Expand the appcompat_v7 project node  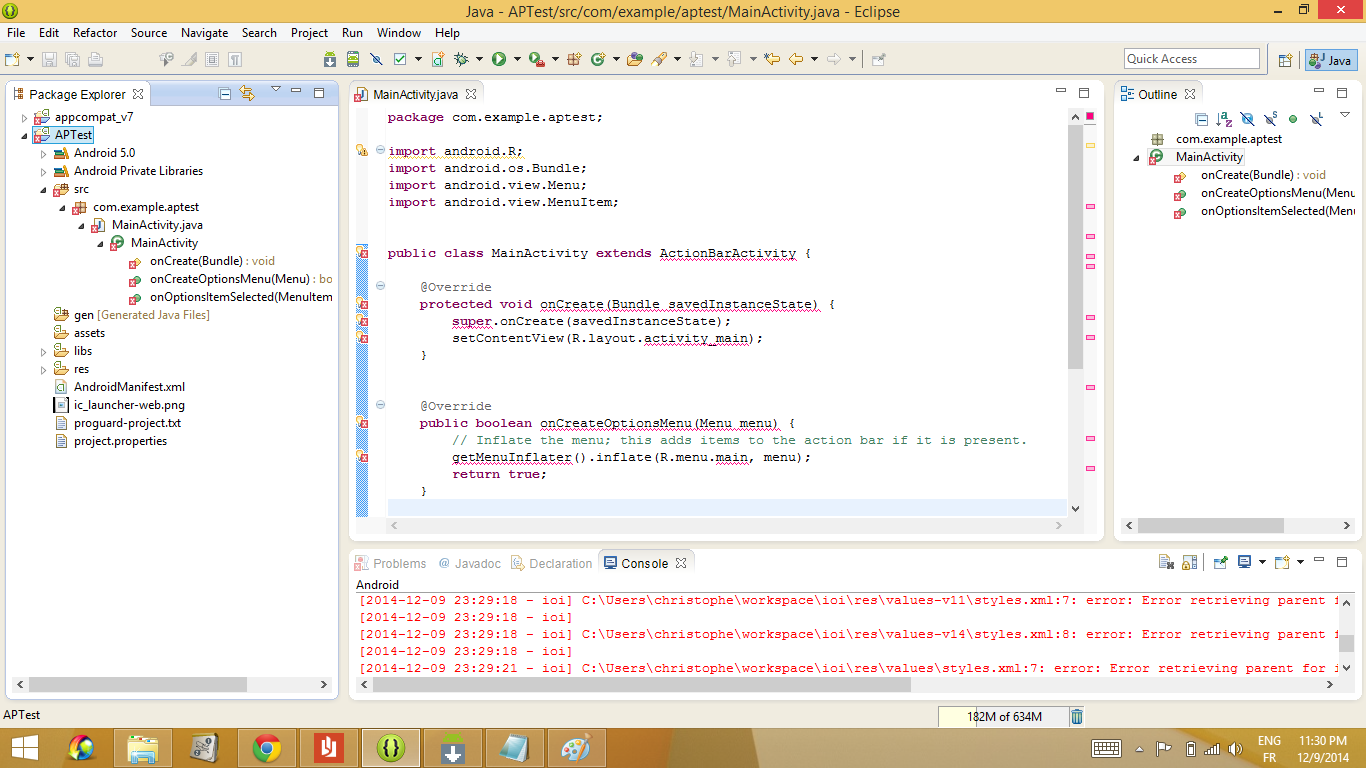(25, 117)
